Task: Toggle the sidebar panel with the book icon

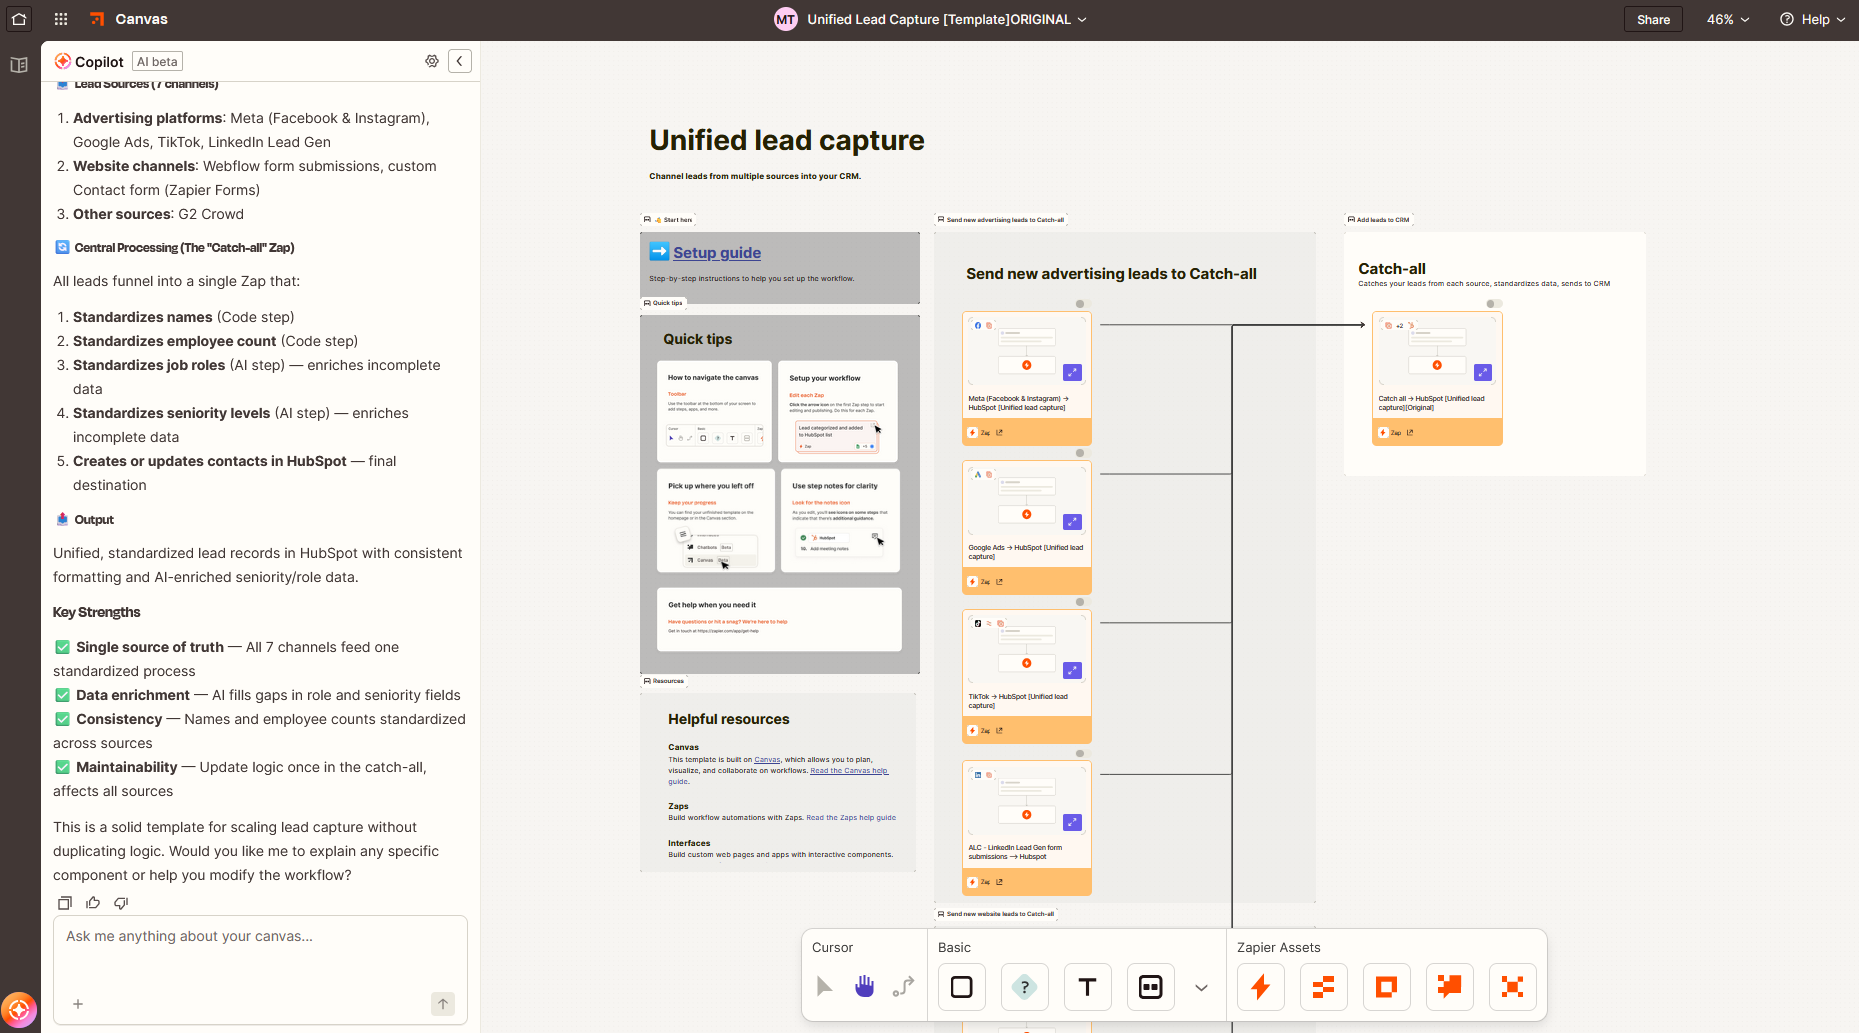Action: click(18, 64)
